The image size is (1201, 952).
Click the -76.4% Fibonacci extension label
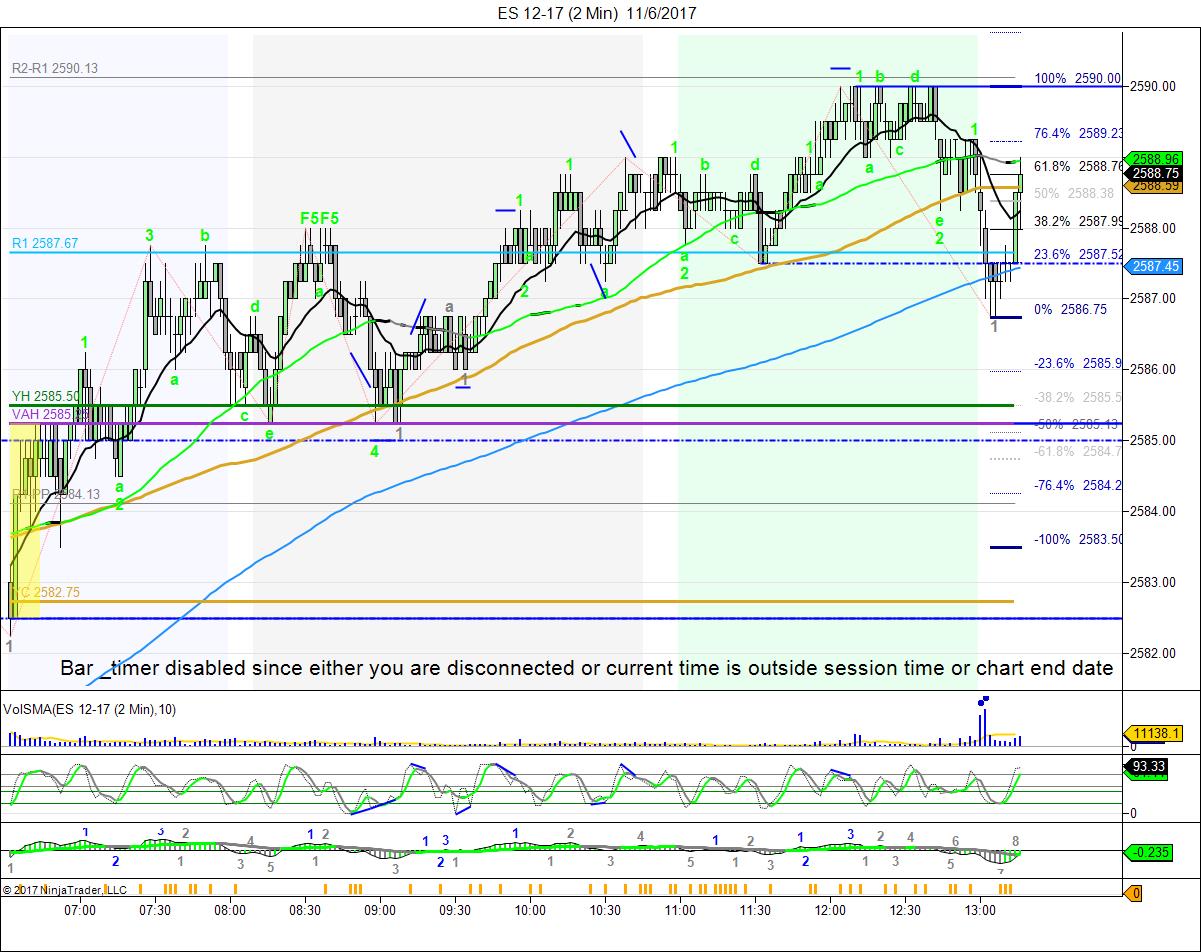[x=1077, y=485]
